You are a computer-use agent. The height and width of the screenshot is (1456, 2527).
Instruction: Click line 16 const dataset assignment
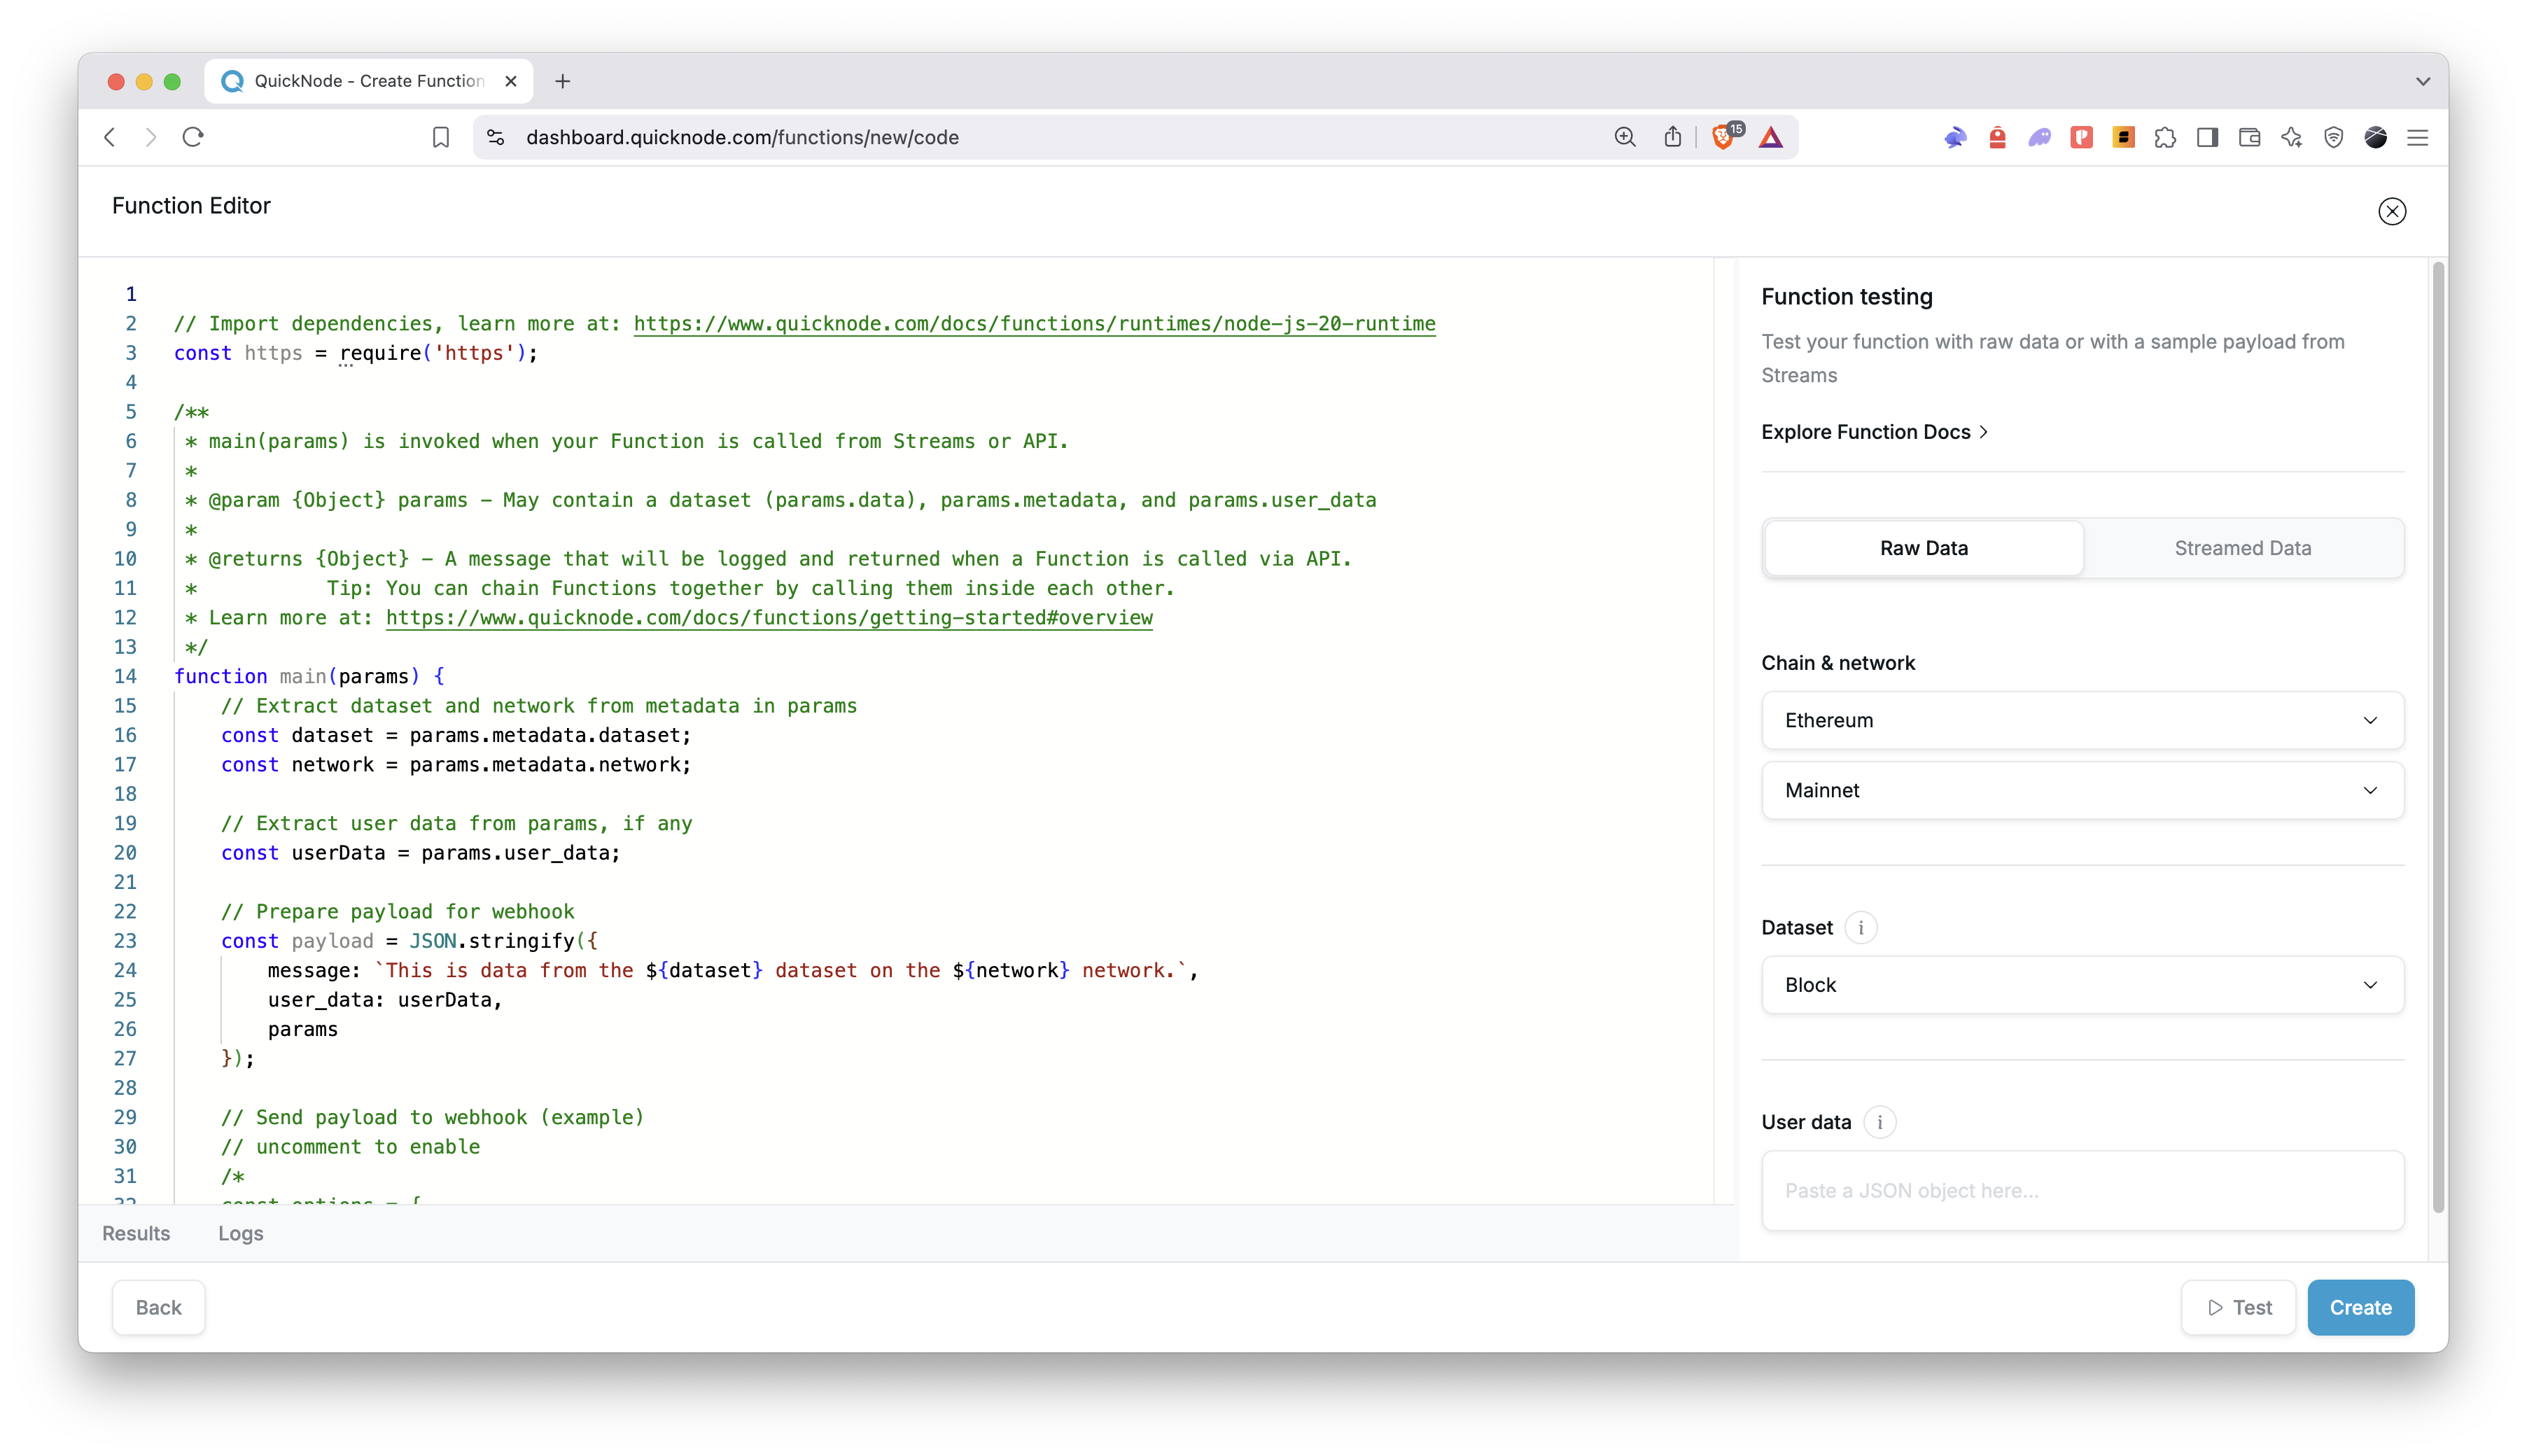[x=456, y=735]
